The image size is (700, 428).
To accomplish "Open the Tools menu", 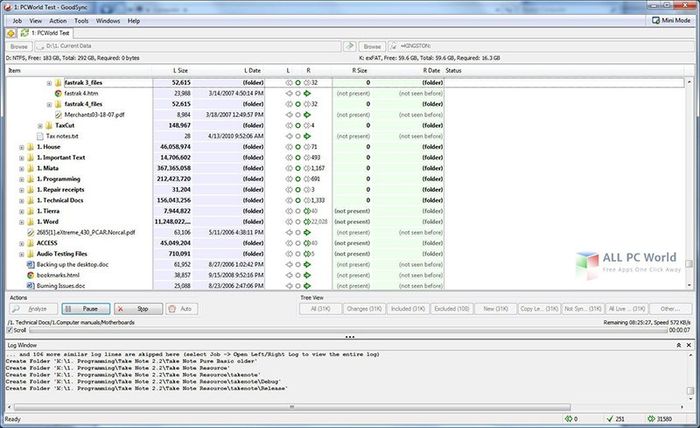I will [81, 21].
